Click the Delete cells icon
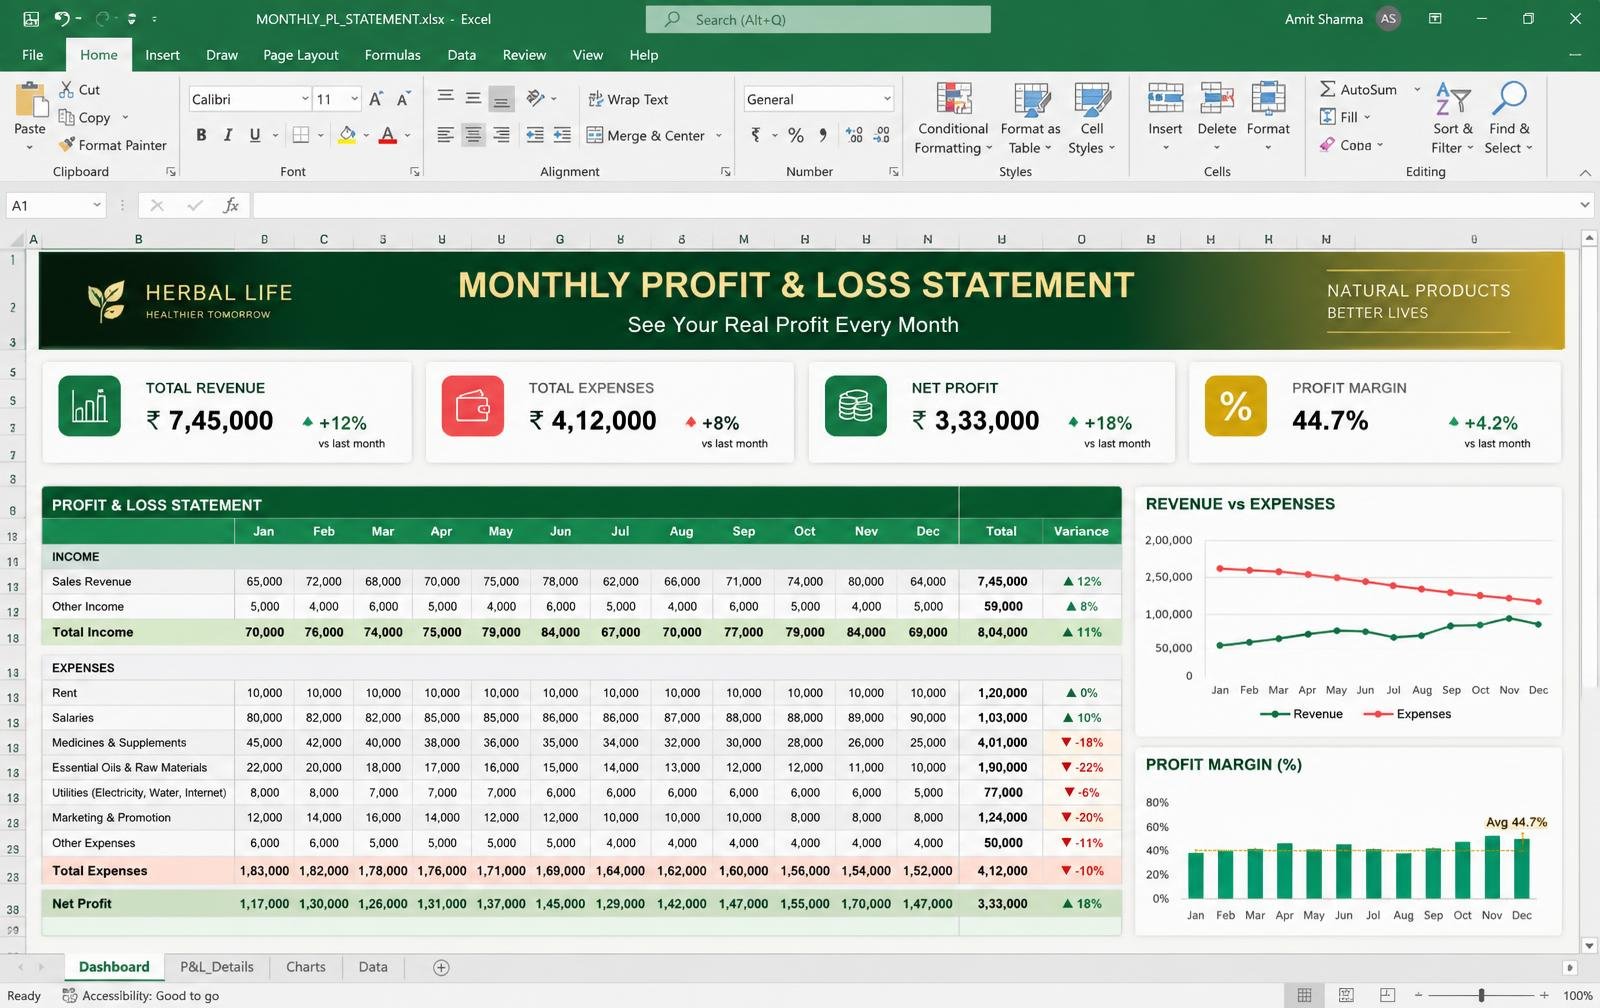1600x1008 pixels. click(1217, 99)
